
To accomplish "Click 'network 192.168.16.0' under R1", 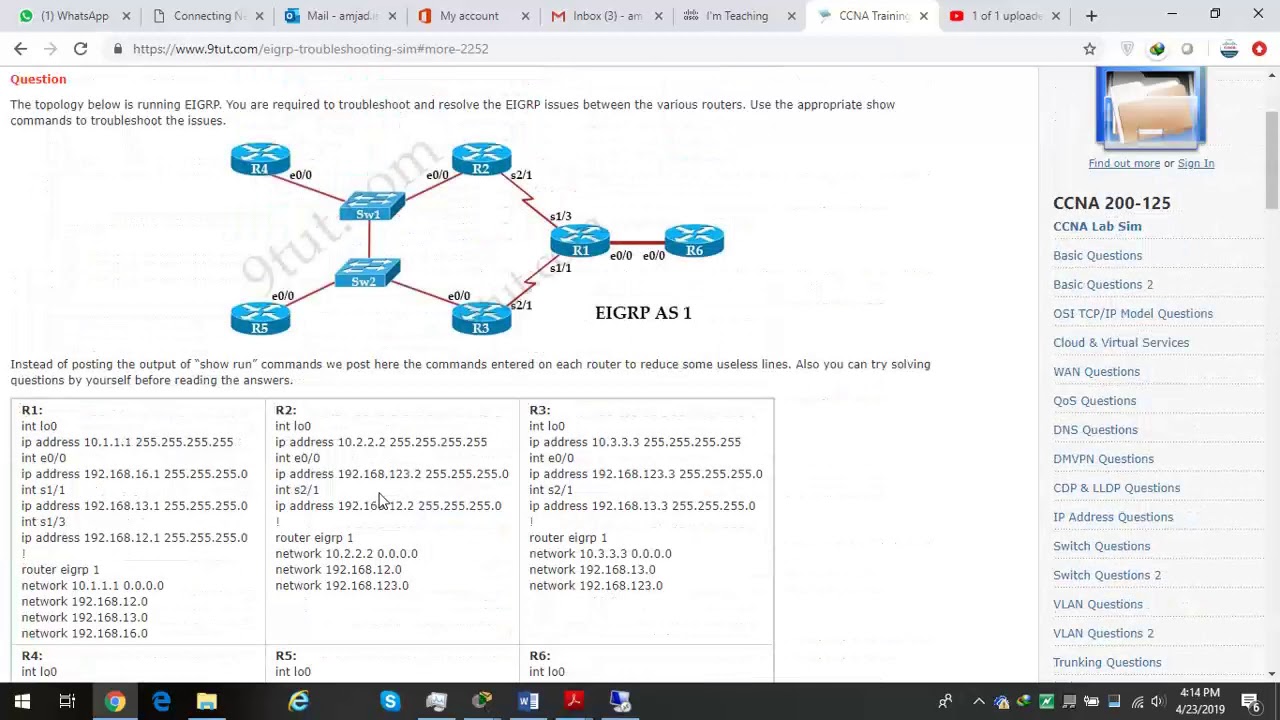I will coord(84,633).
